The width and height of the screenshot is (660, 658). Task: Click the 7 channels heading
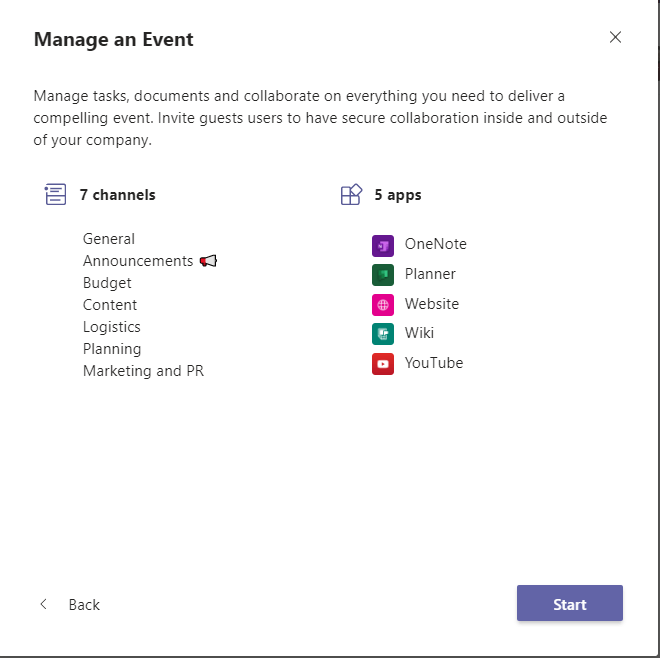pyautogui.click(x=117, y=195)
